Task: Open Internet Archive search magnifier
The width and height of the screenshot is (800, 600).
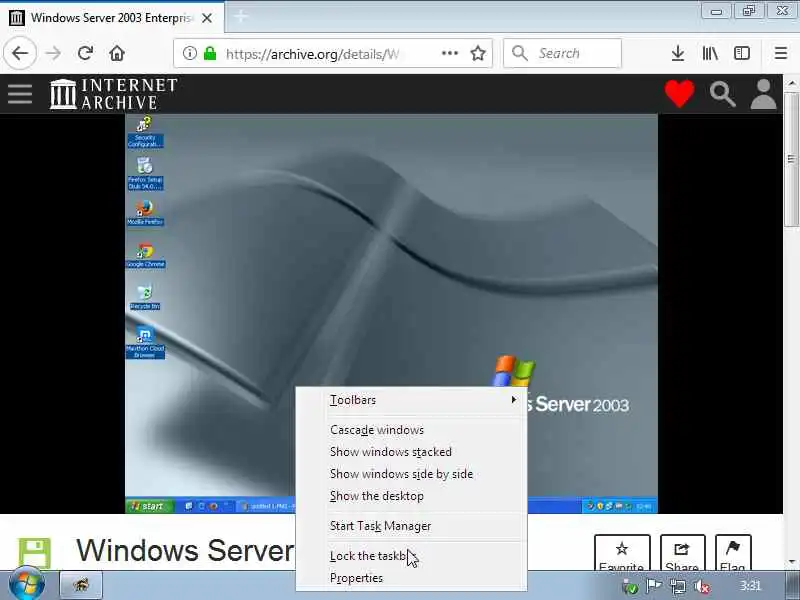Action: click(722, 94)
